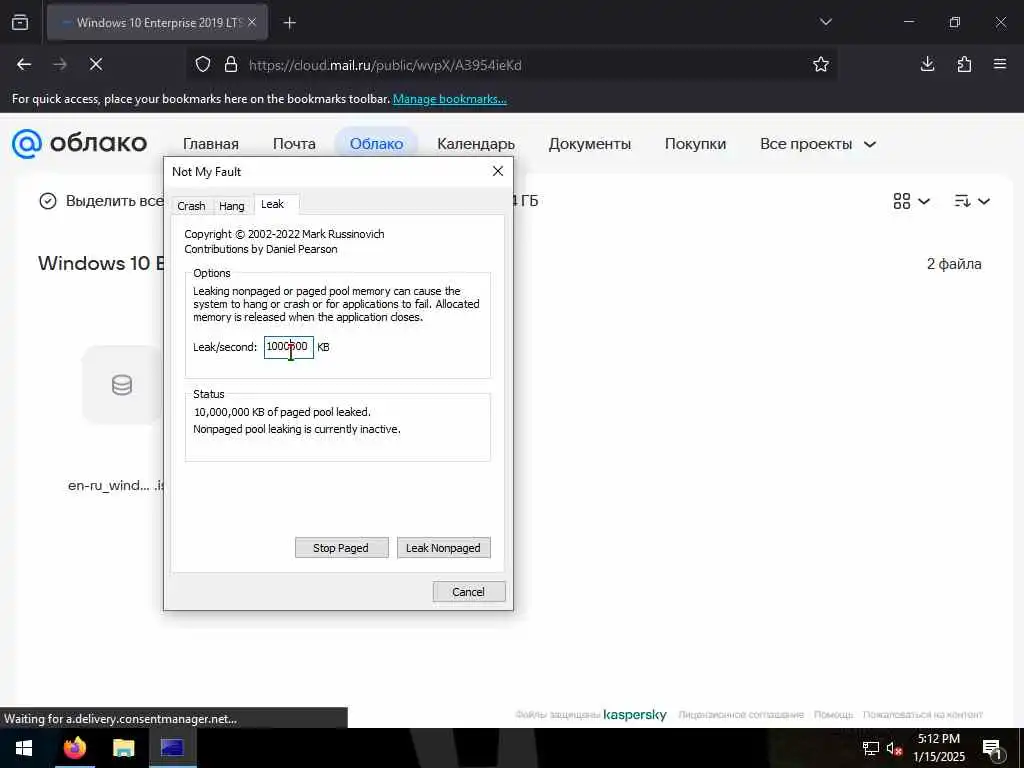Click the en-ru_wind file thumbnail icon
Viewport: 1024px width, 768px height.
pyautogui.click(x=121, y=385)
